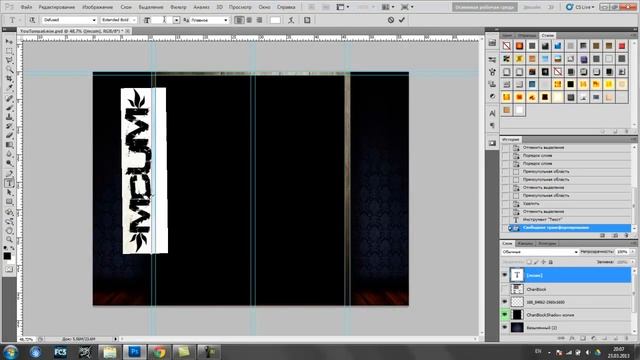Screen dimensions: 640x360
Task: Select the Eraser tool
Action: [x=9, y=135]
